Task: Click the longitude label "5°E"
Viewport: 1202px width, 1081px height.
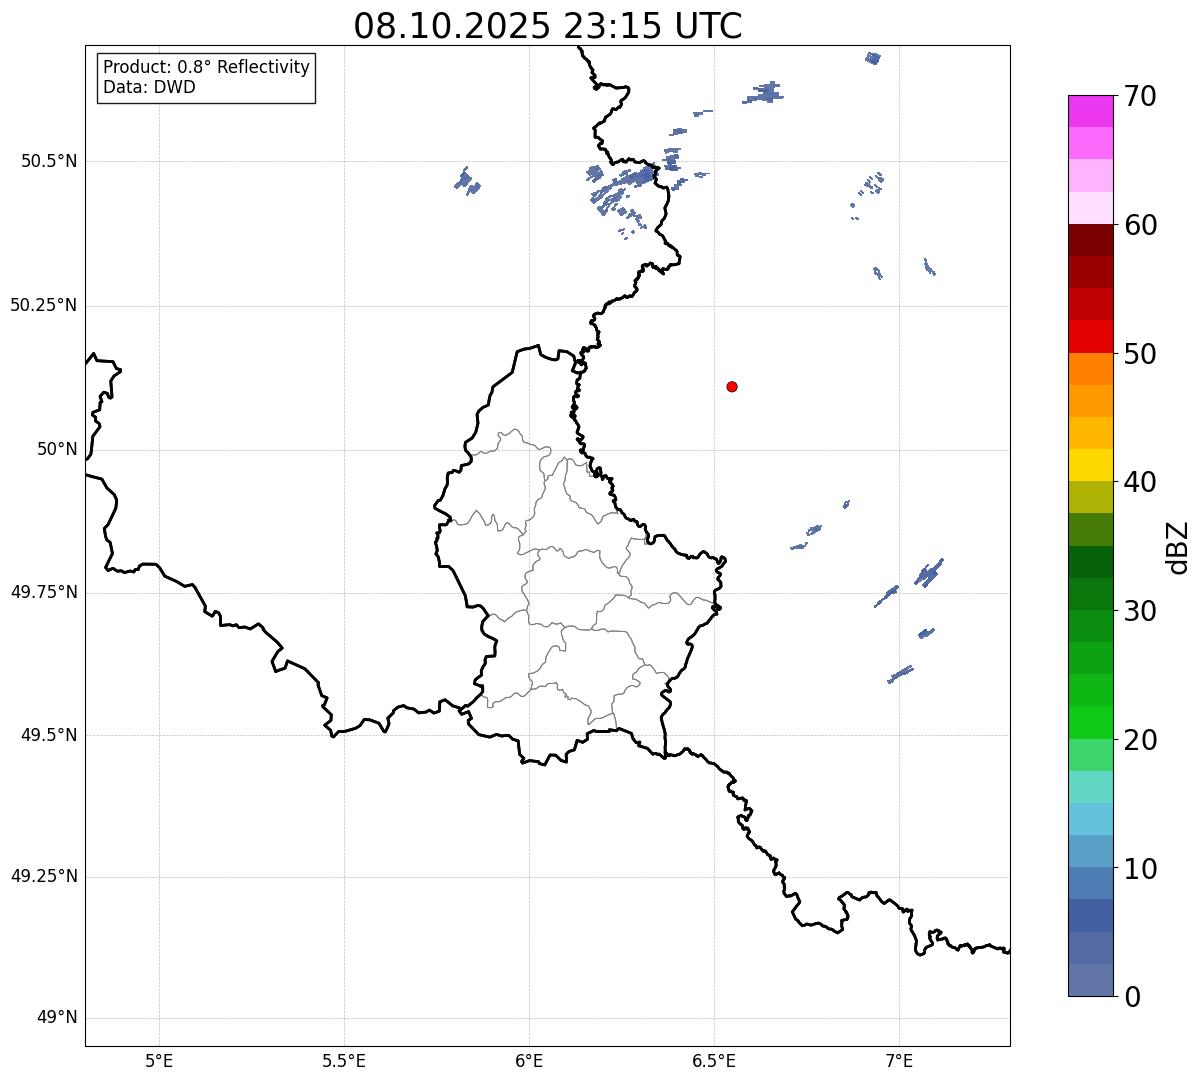Action: coord(159,1060)
